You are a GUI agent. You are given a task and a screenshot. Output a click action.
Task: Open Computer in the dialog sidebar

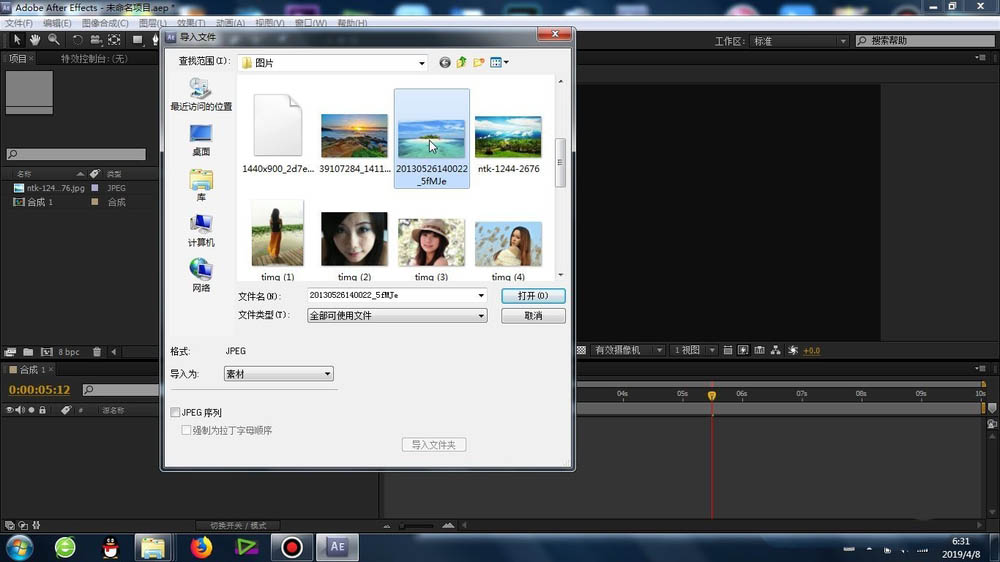[x=201, y=231]
